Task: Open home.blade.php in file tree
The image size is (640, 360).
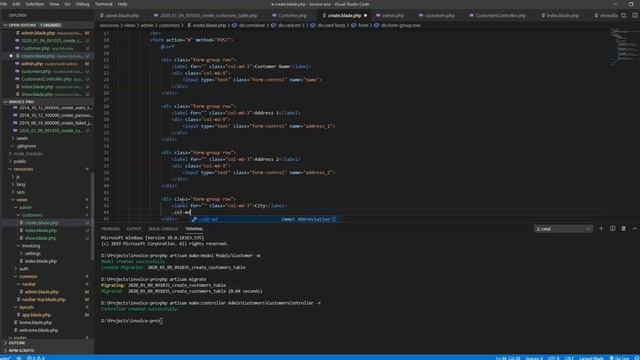Action: (x=36, y=323)
